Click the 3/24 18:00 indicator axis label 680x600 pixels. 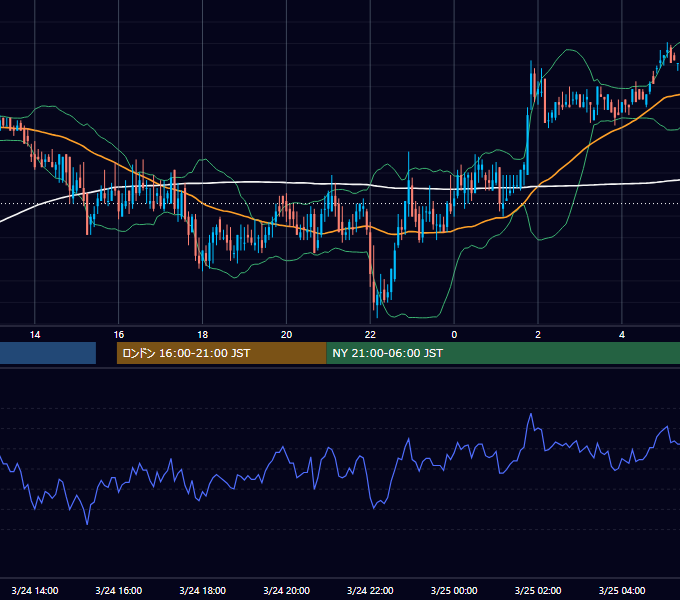(203, 590)
